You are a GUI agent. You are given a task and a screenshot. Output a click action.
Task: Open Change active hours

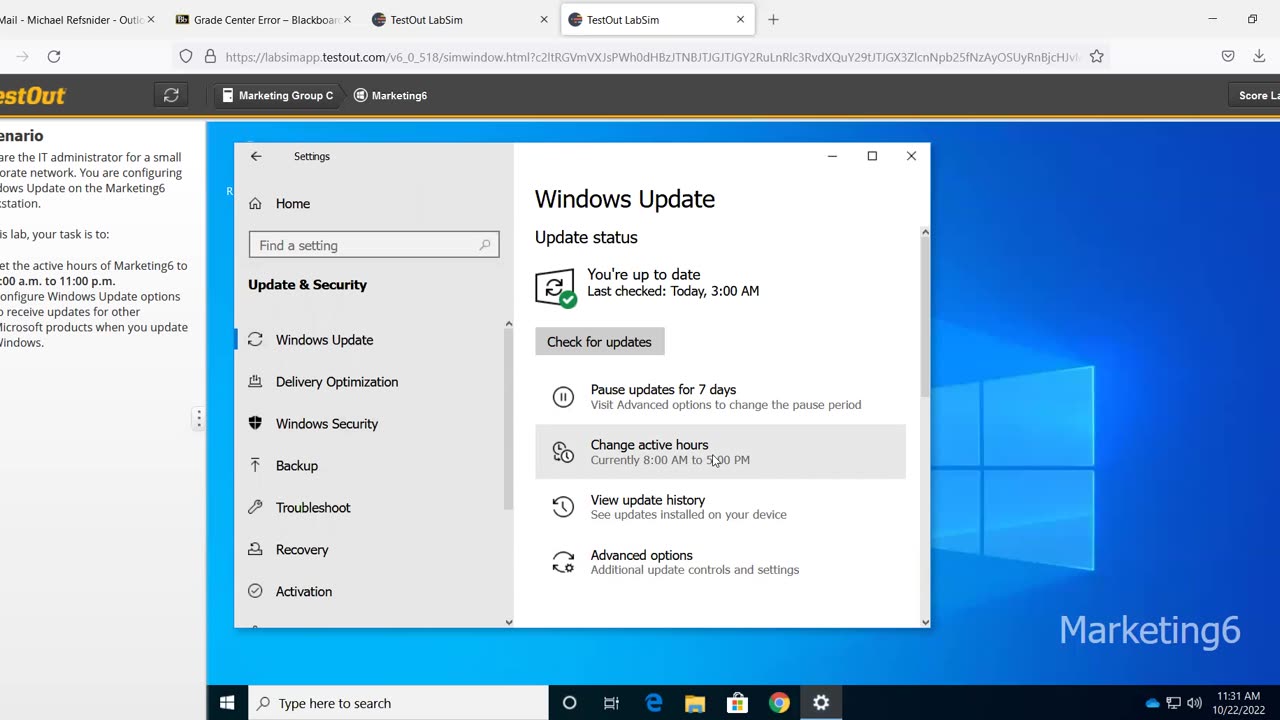[720, 452]
